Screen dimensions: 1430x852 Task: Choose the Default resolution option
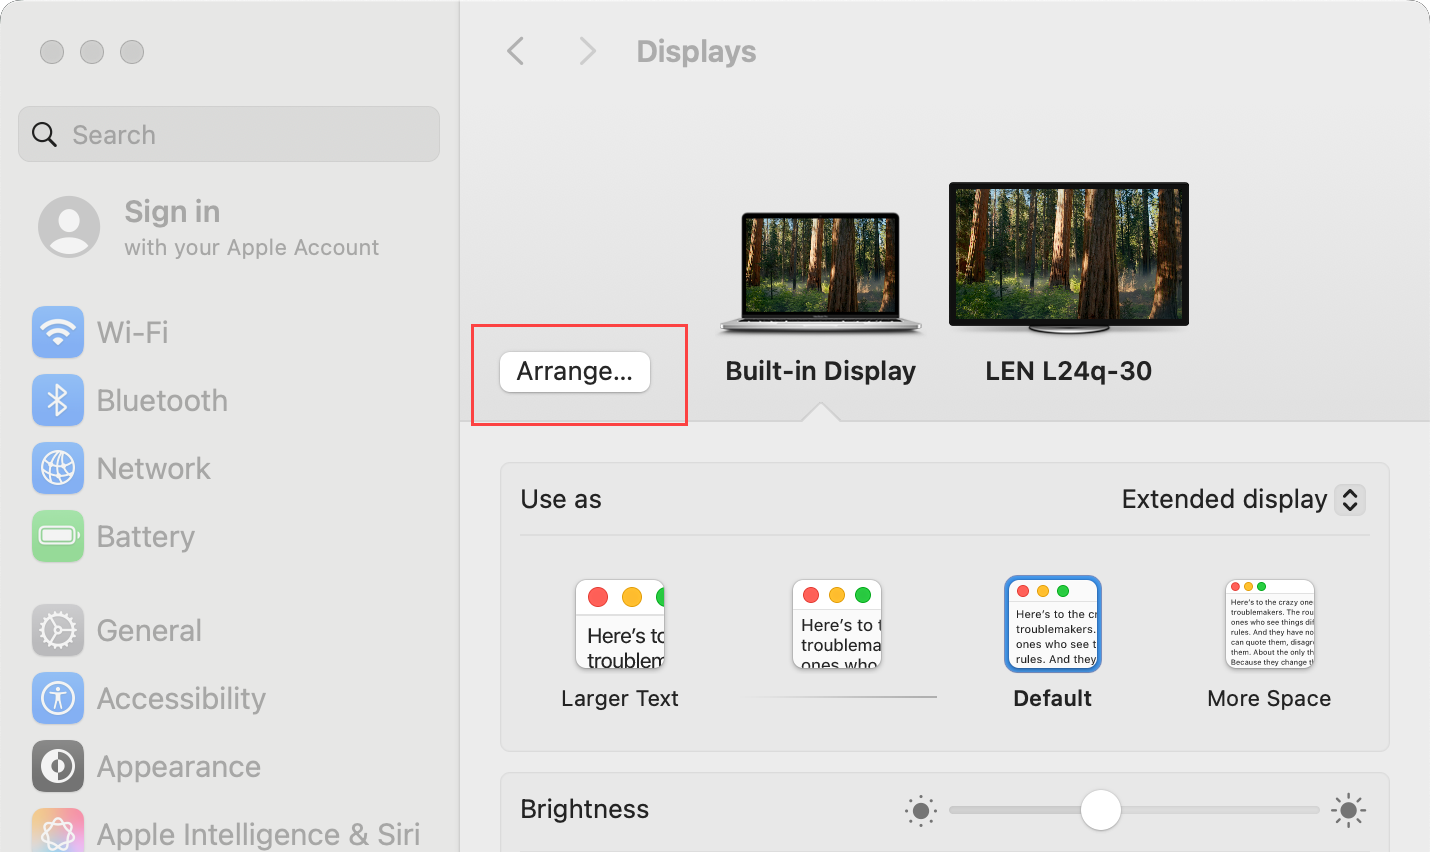click(x=1053, y=624)
